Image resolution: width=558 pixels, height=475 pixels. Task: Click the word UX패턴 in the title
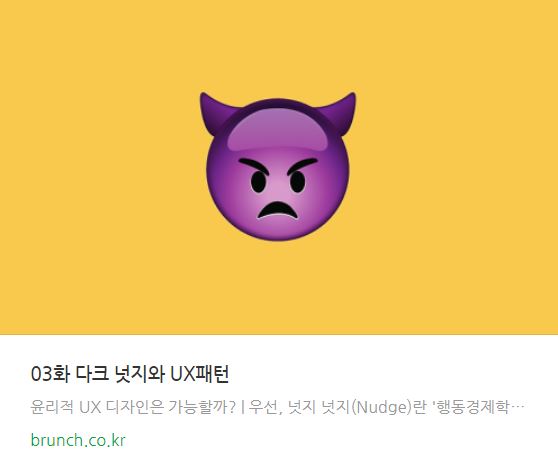pyautogui.click(x=199, y=374)
